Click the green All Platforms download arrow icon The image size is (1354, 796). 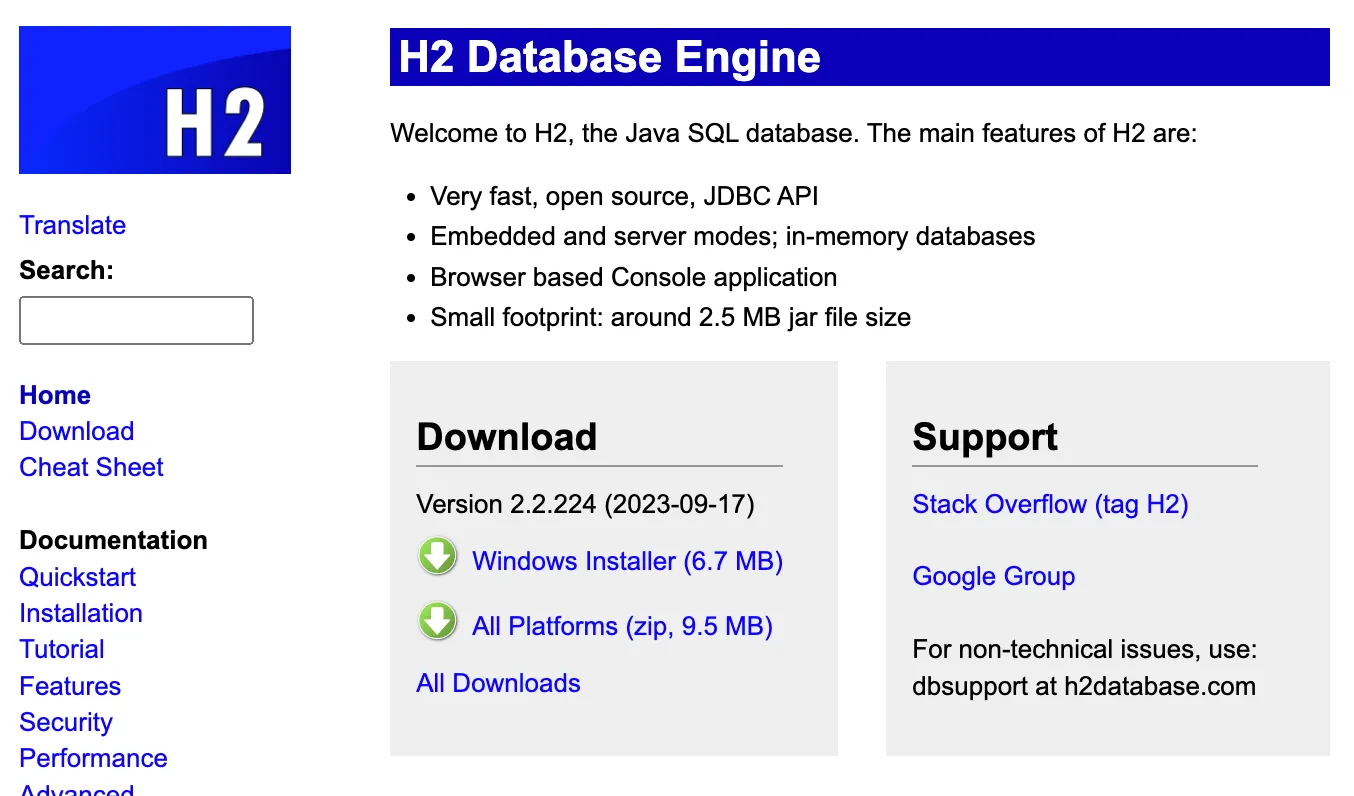click(437, 622)
